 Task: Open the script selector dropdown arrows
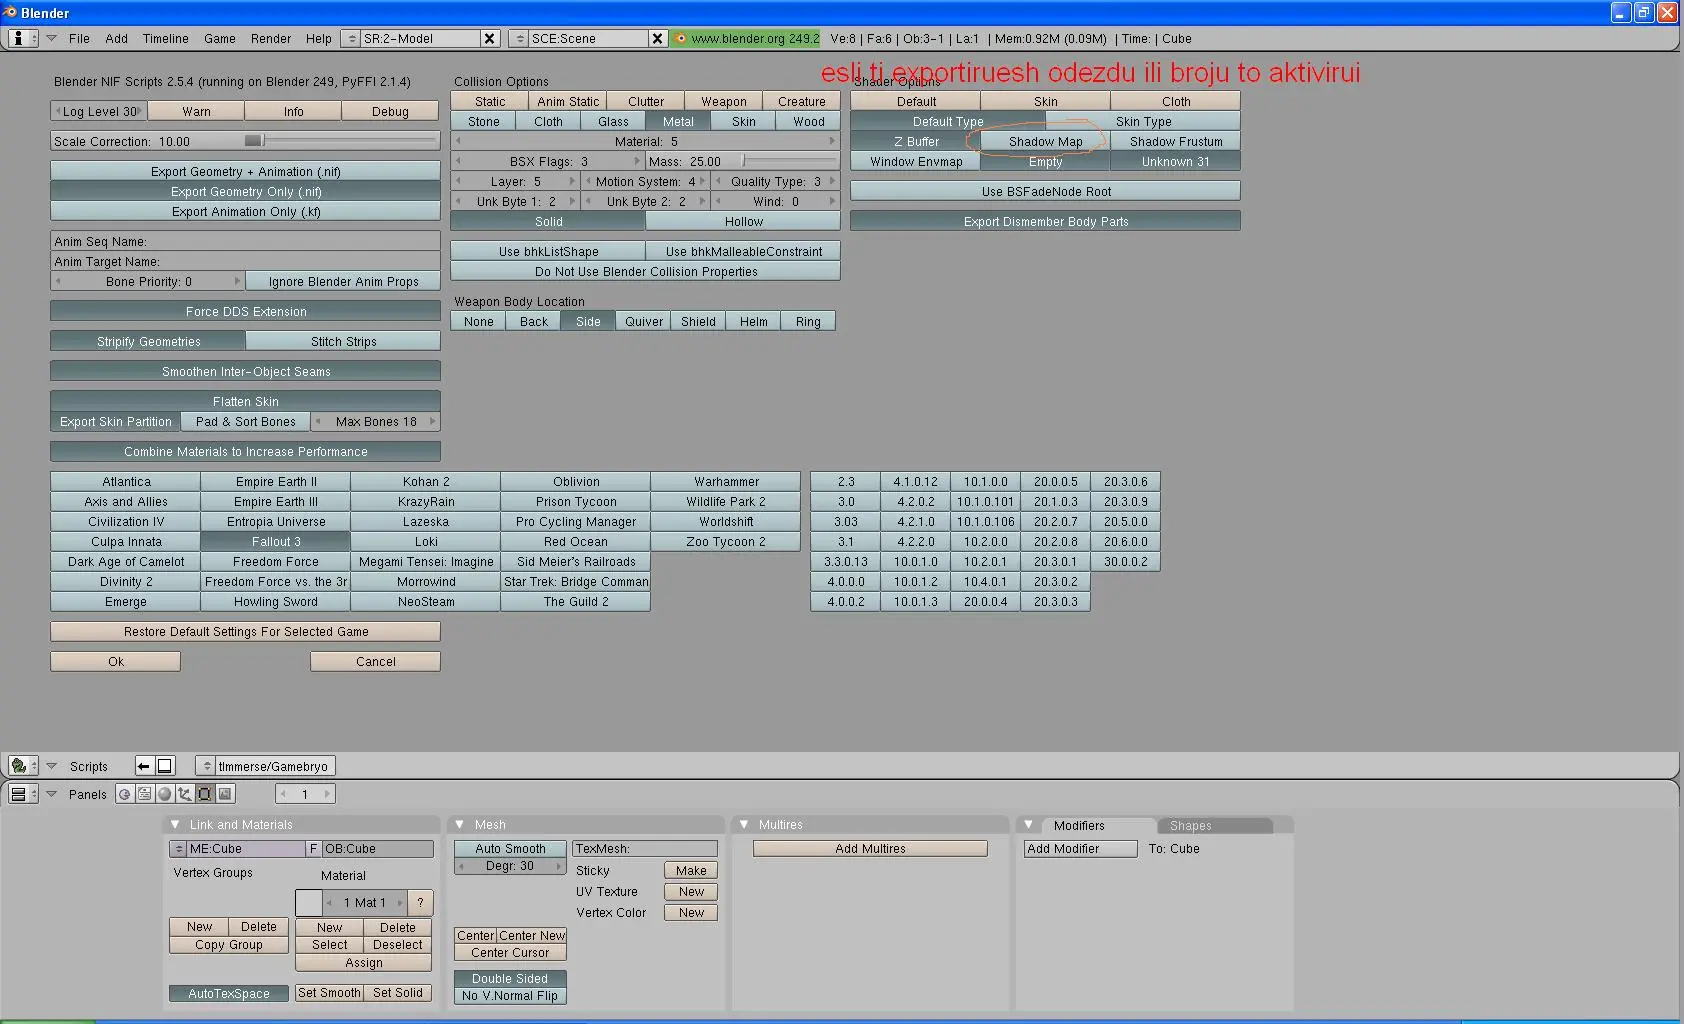207,766
